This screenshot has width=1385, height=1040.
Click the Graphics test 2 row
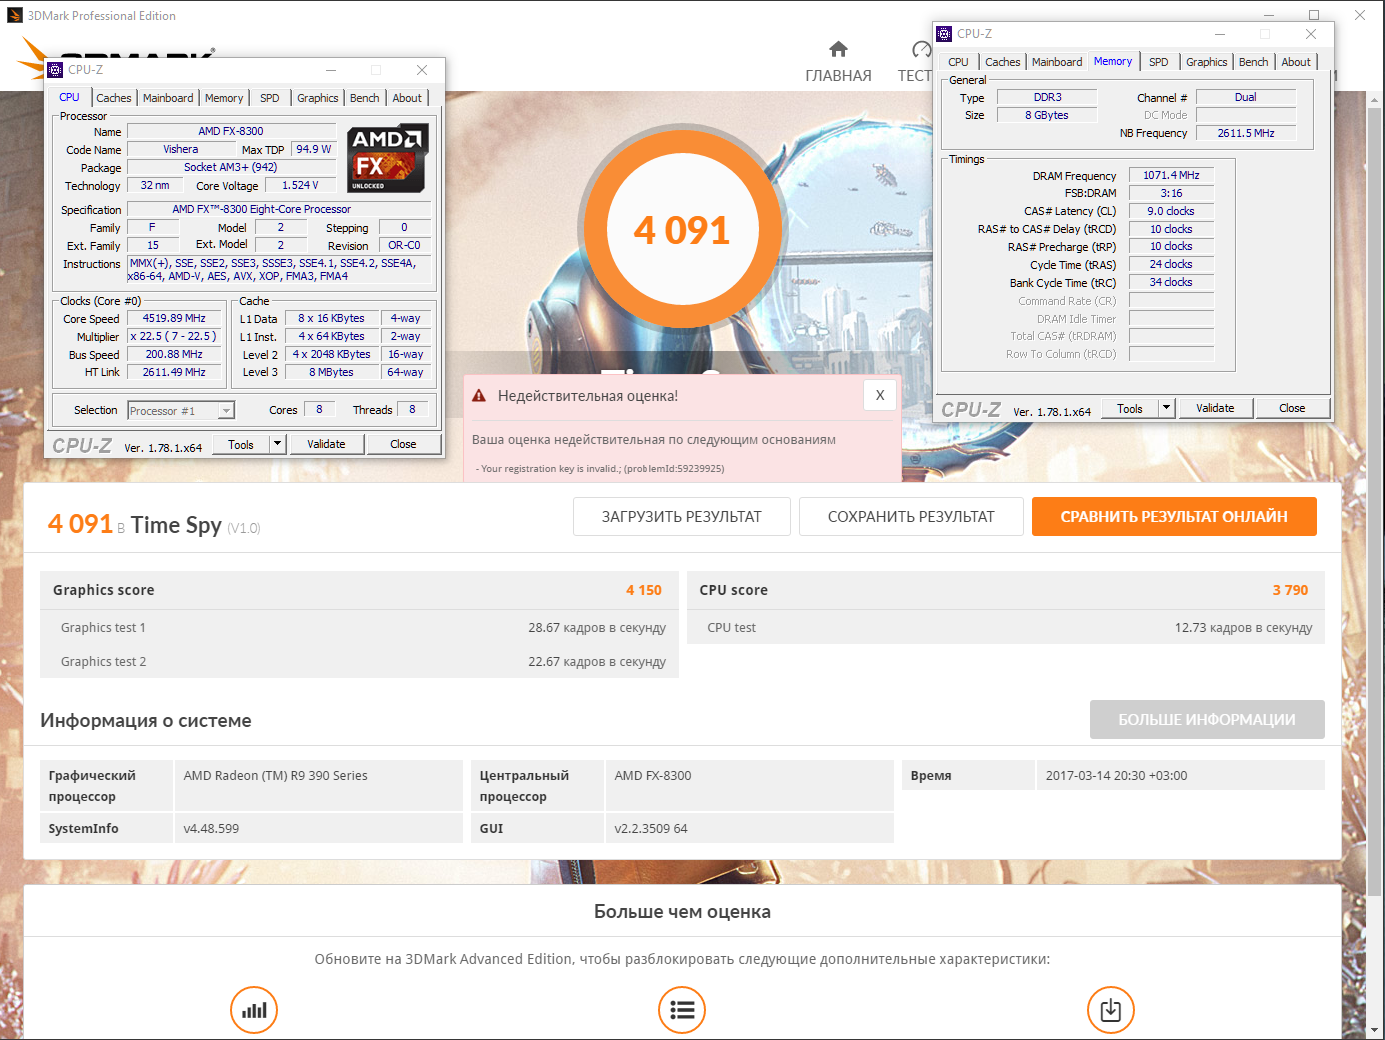(x=360, y=662)
